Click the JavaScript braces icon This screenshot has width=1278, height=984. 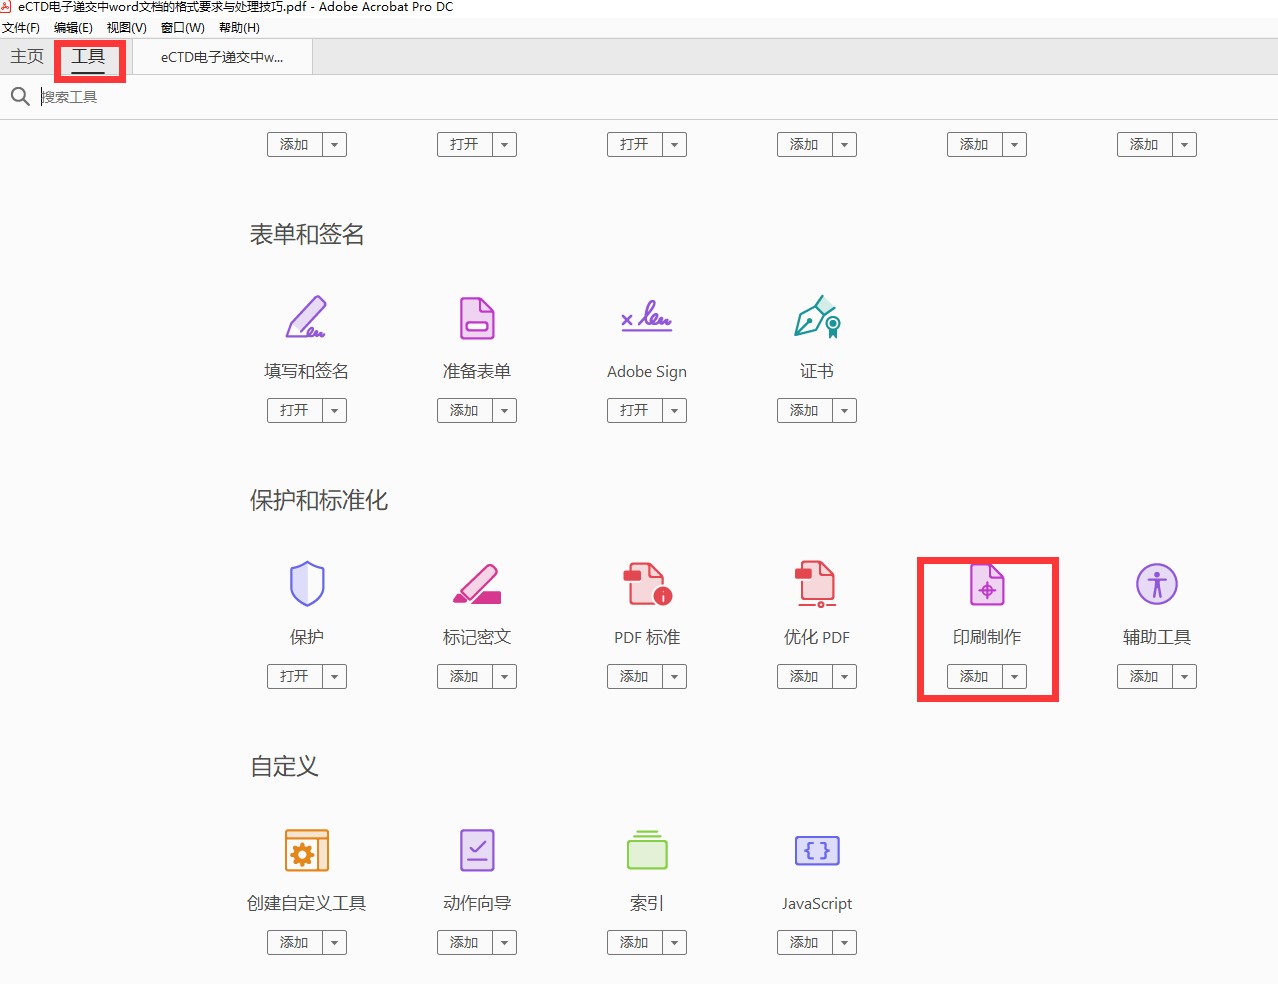816,850
